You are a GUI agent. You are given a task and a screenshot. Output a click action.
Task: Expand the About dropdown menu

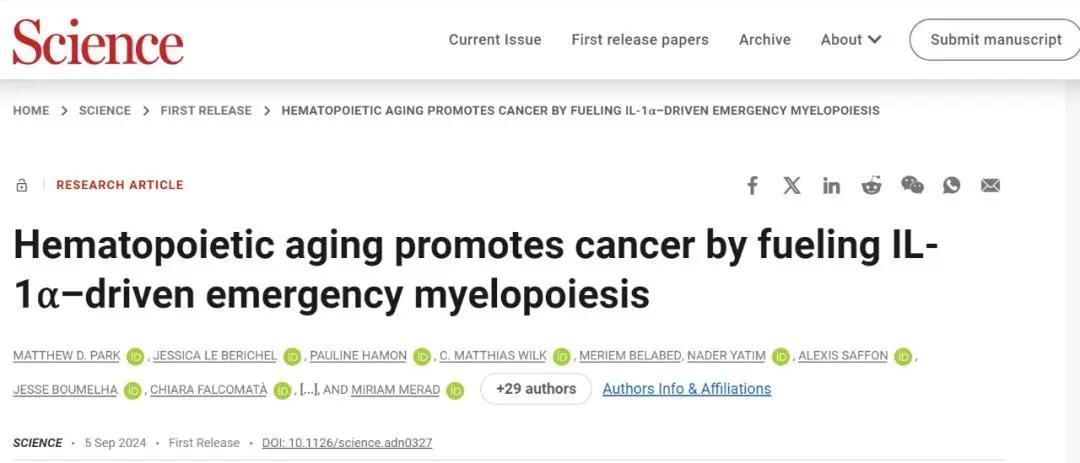[x=851, y=40]
